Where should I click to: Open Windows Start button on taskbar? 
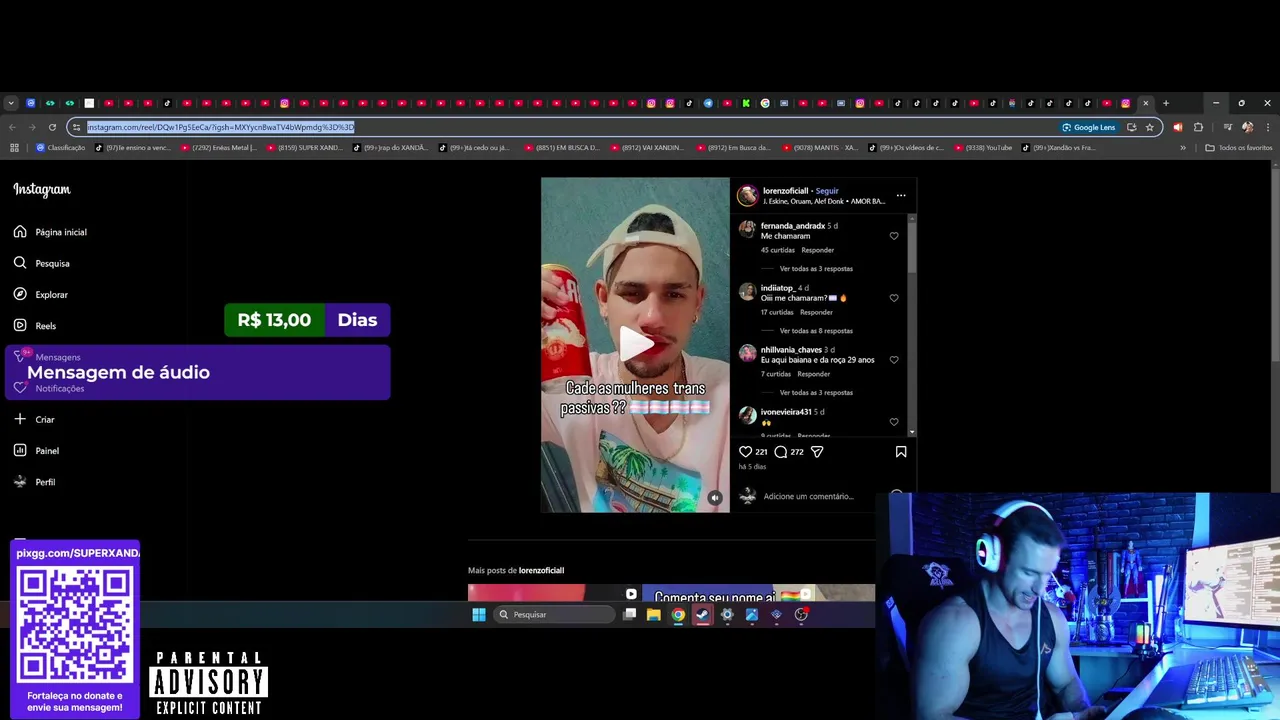tap(479, 615)
